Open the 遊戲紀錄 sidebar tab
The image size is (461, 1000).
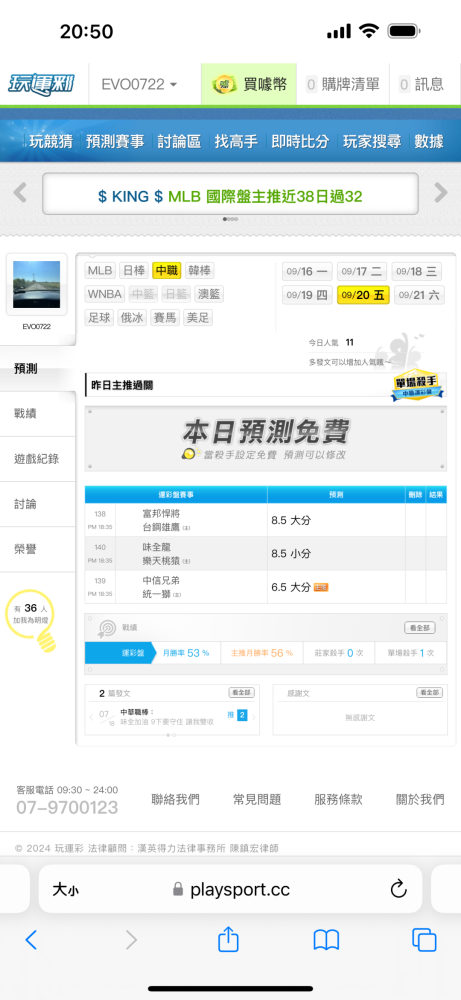point(38,459)
